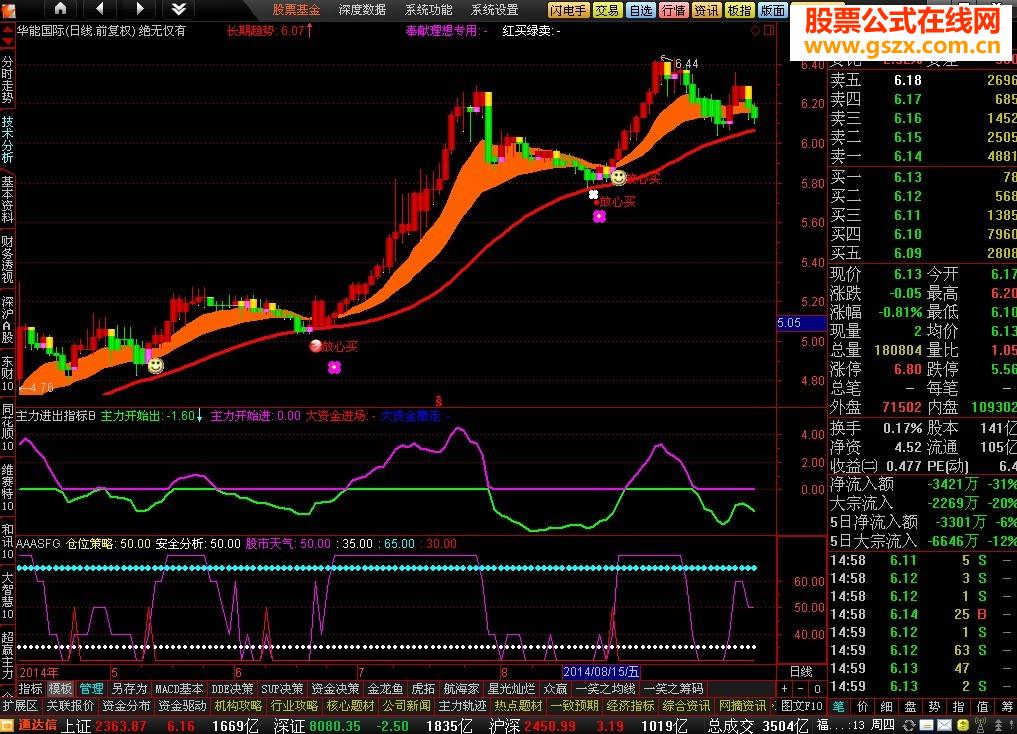Open the 系统功能 menu
Screen dimensions: 1017x734
(428, 10)
